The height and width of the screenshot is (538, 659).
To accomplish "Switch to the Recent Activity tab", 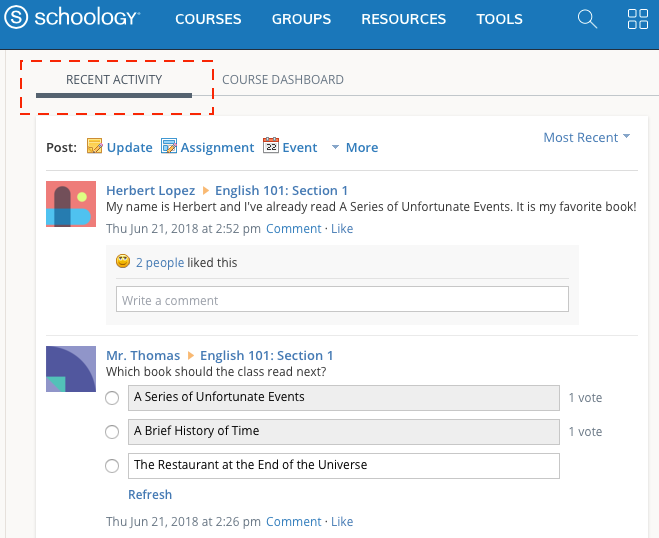I will [114, 80].
